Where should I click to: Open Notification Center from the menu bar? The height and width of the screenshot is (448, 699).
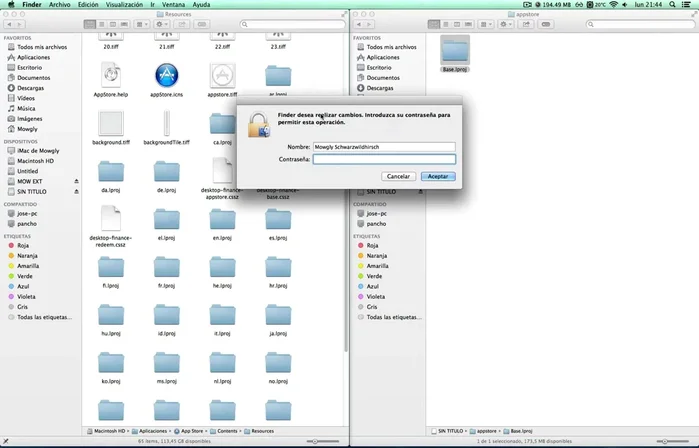point(687,4)
